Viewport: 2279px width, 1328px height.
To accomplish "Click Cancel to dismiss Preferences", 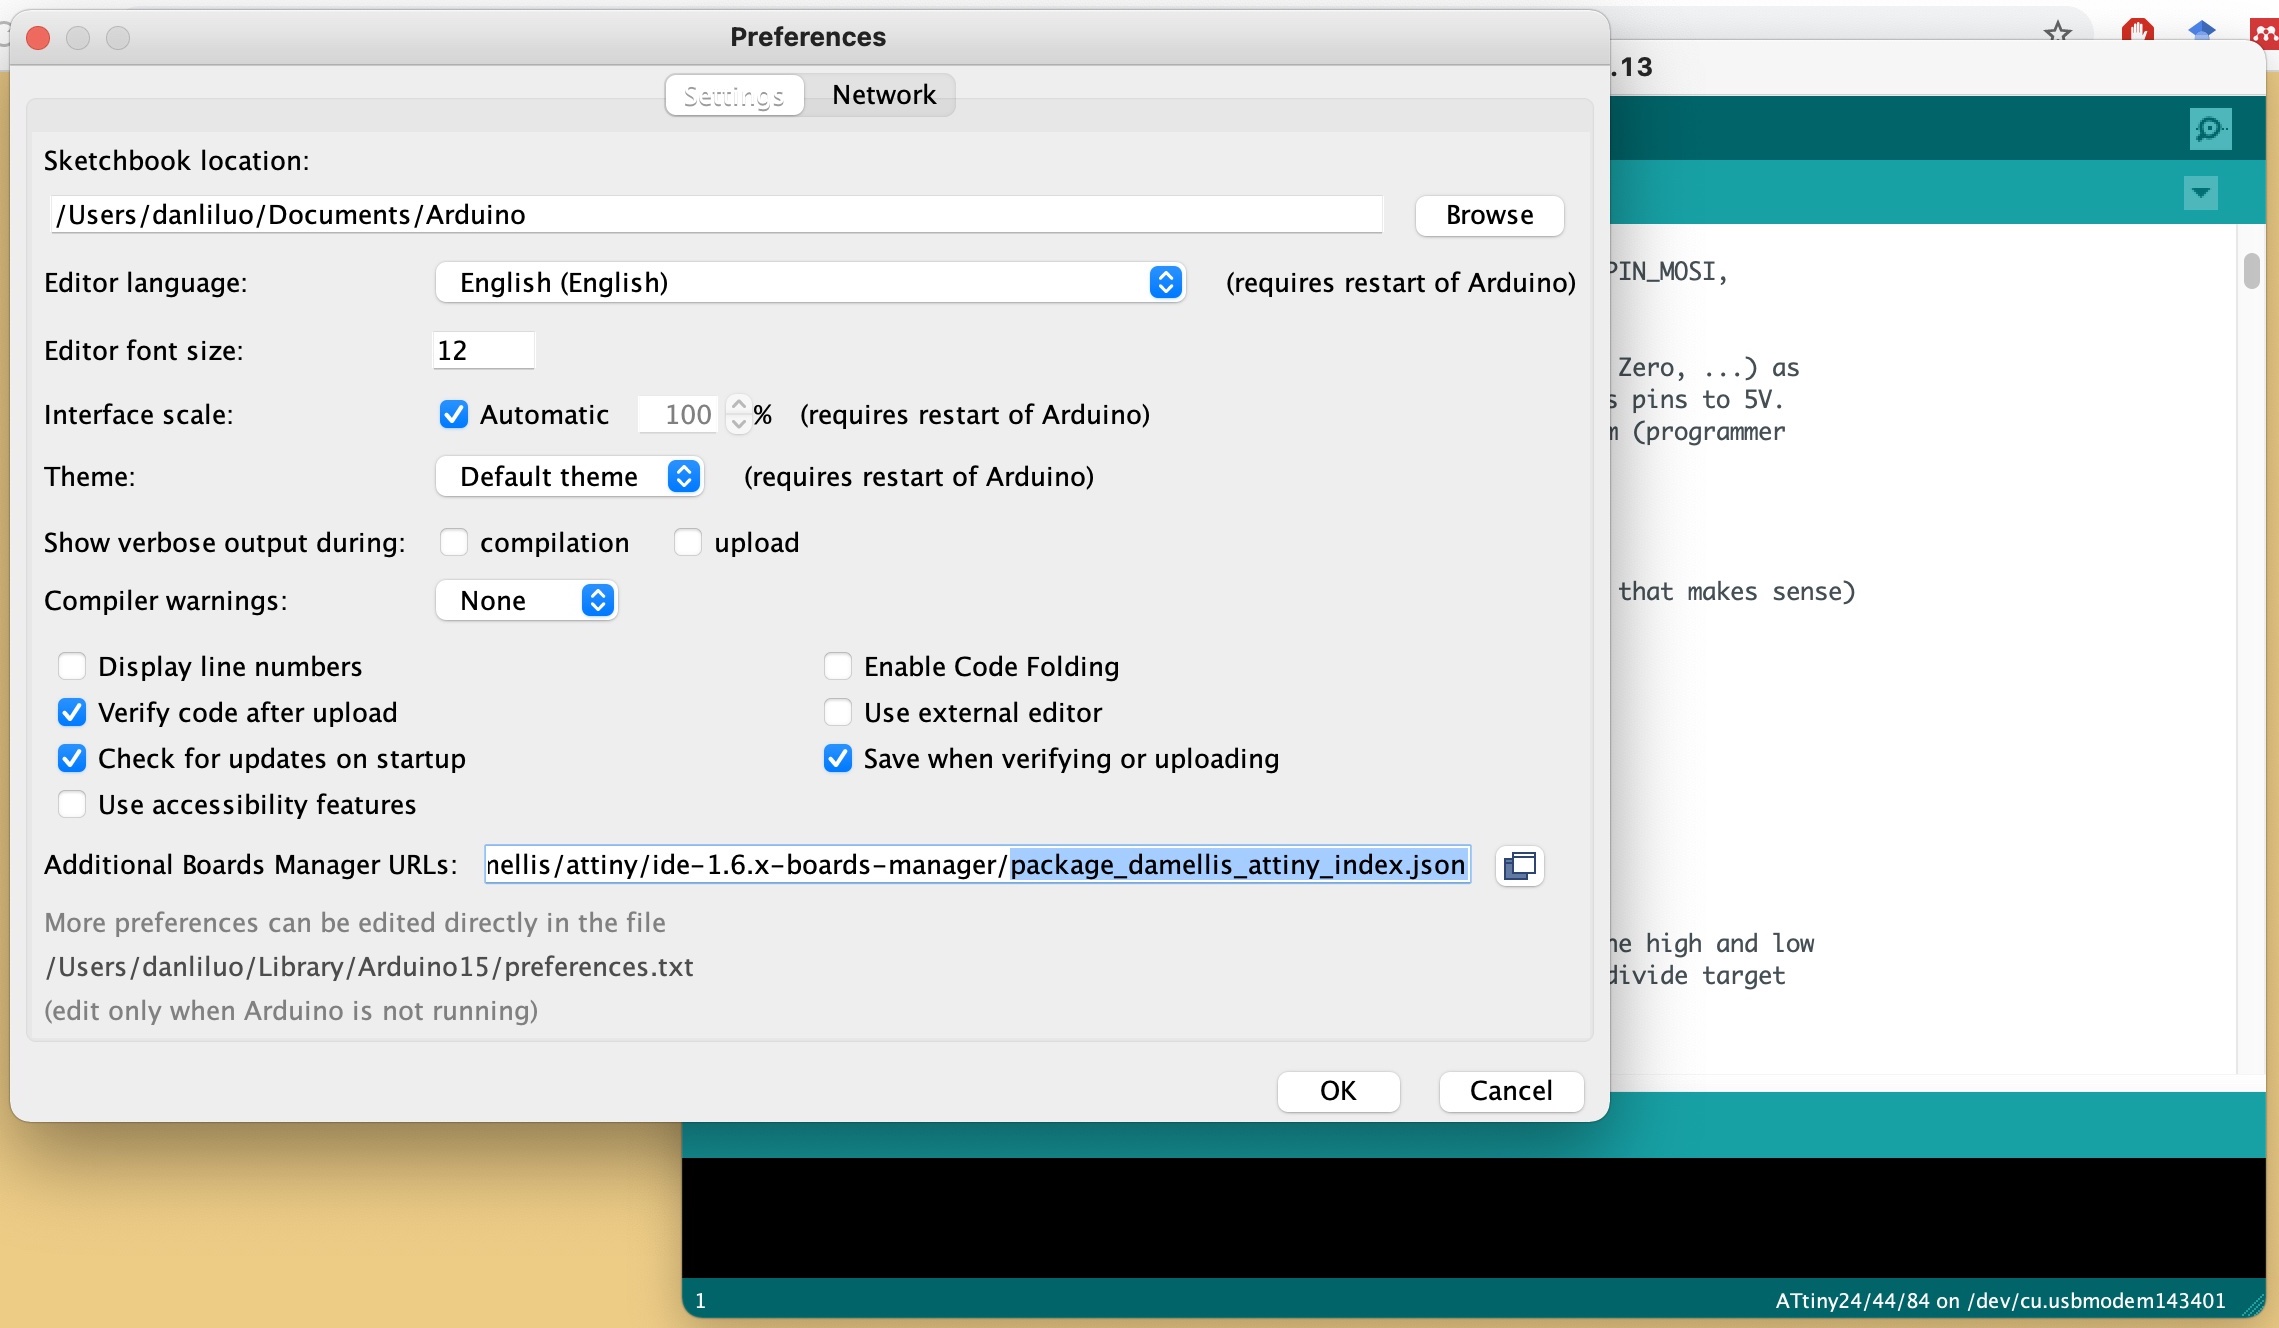I will 1511,1091.
